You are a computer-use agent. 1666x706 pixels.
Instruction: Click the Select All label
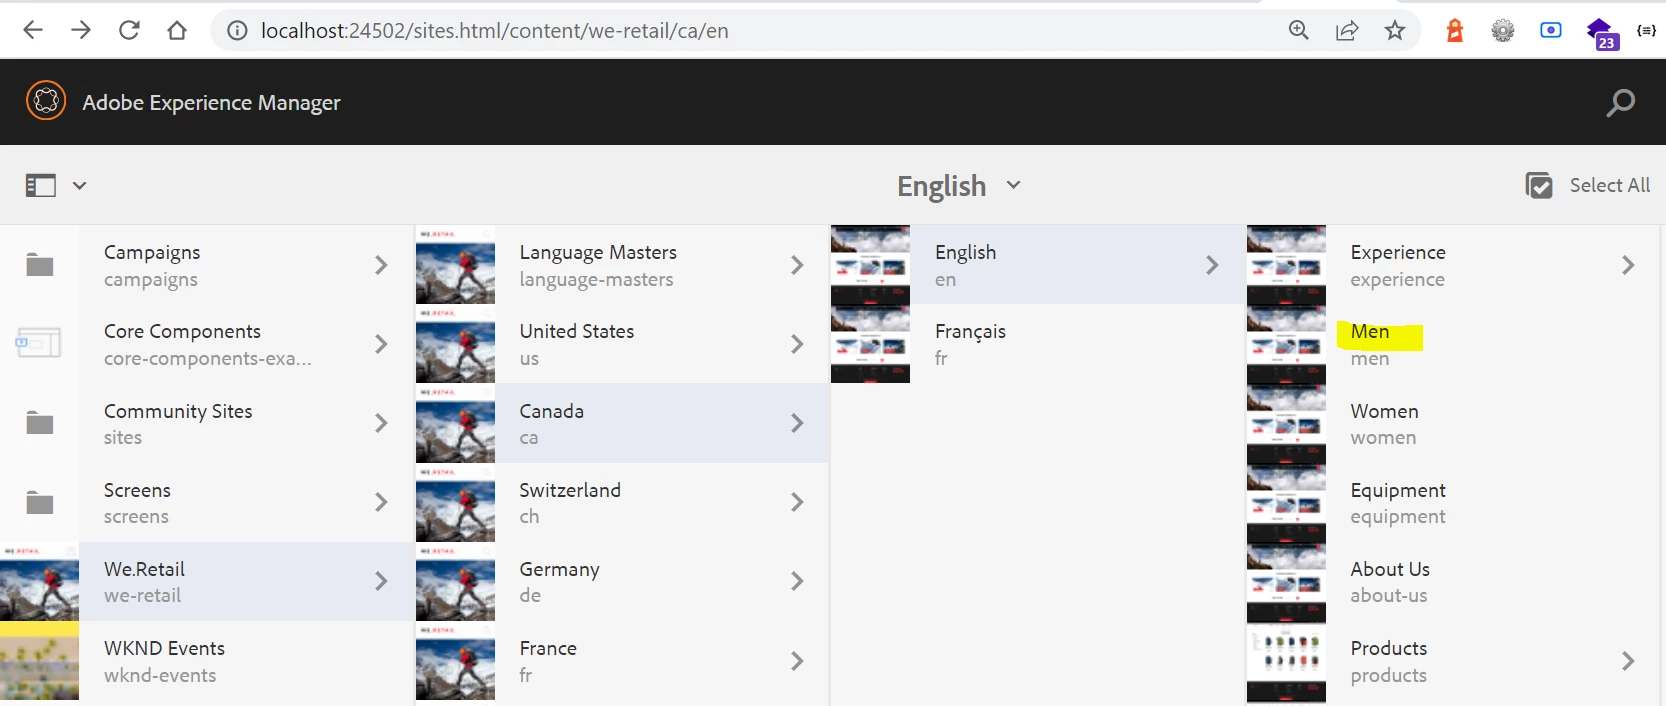pos(1610,185)
